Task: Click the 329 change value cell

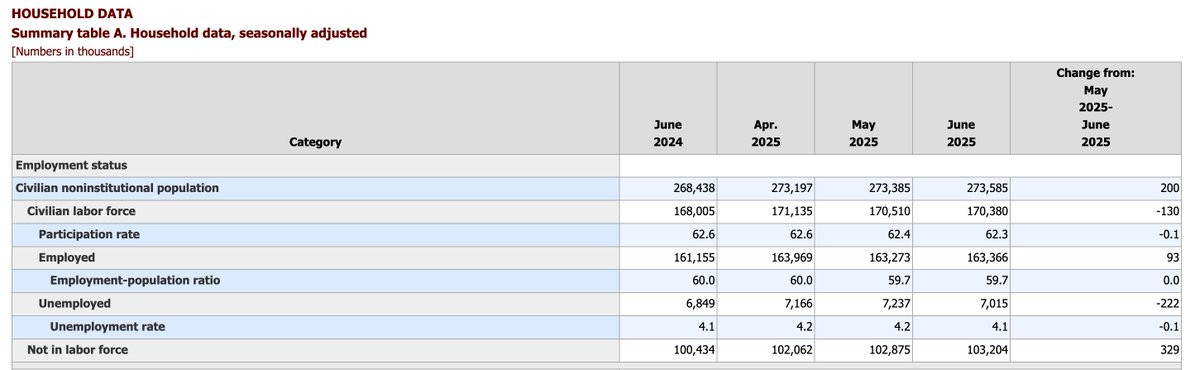Action: point(1097,349)
